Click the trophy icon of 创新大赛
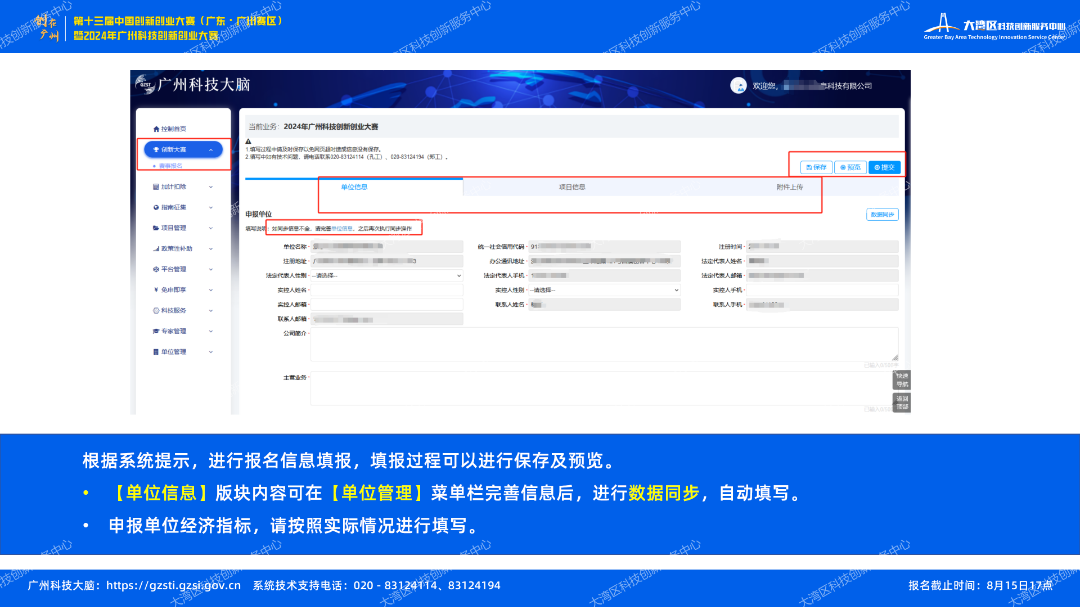Image resolution: width=1080 pixels, height=607 pixels. click(x=156, y=150)
